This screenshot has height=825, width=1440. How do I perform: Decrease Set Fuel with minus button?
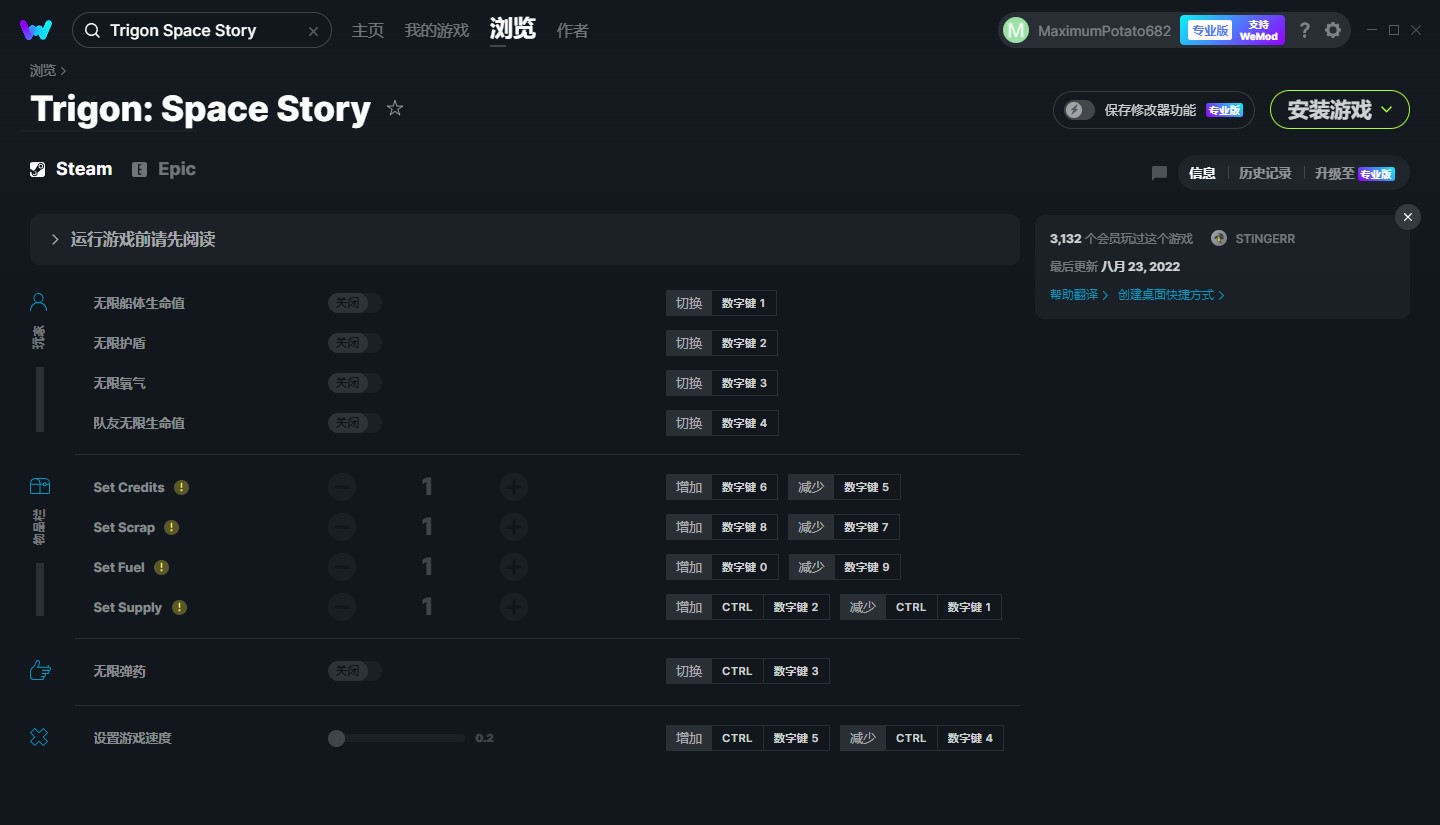pyautogui.click(x=342, y=567)
